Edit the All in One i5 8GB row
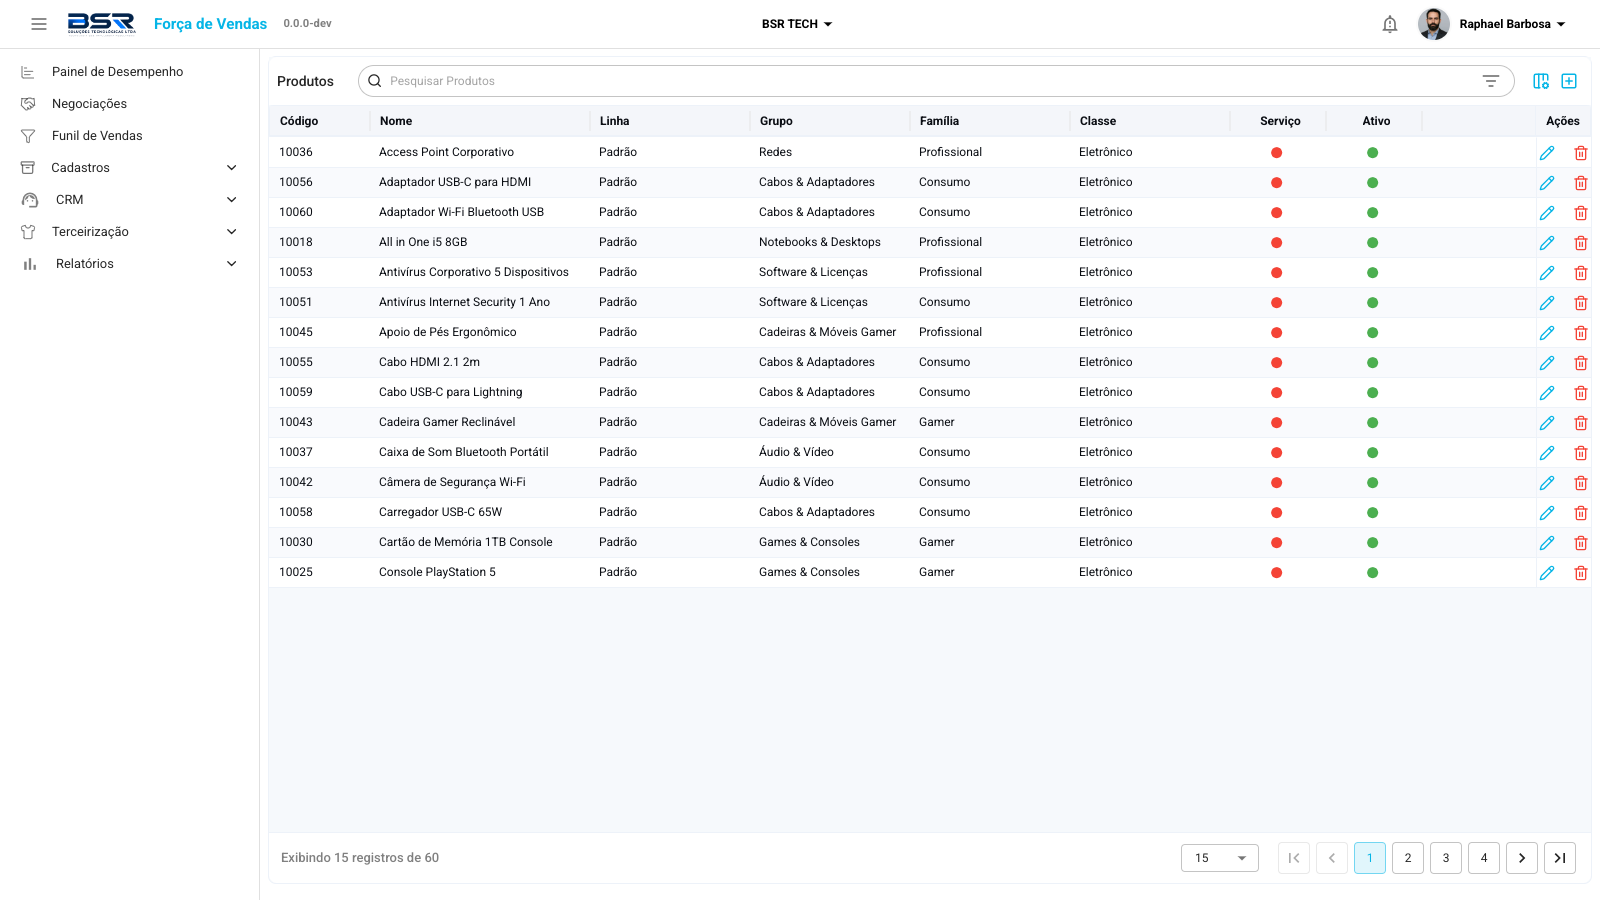This screenshot has height=900, width=1600. pos(1547,243)
